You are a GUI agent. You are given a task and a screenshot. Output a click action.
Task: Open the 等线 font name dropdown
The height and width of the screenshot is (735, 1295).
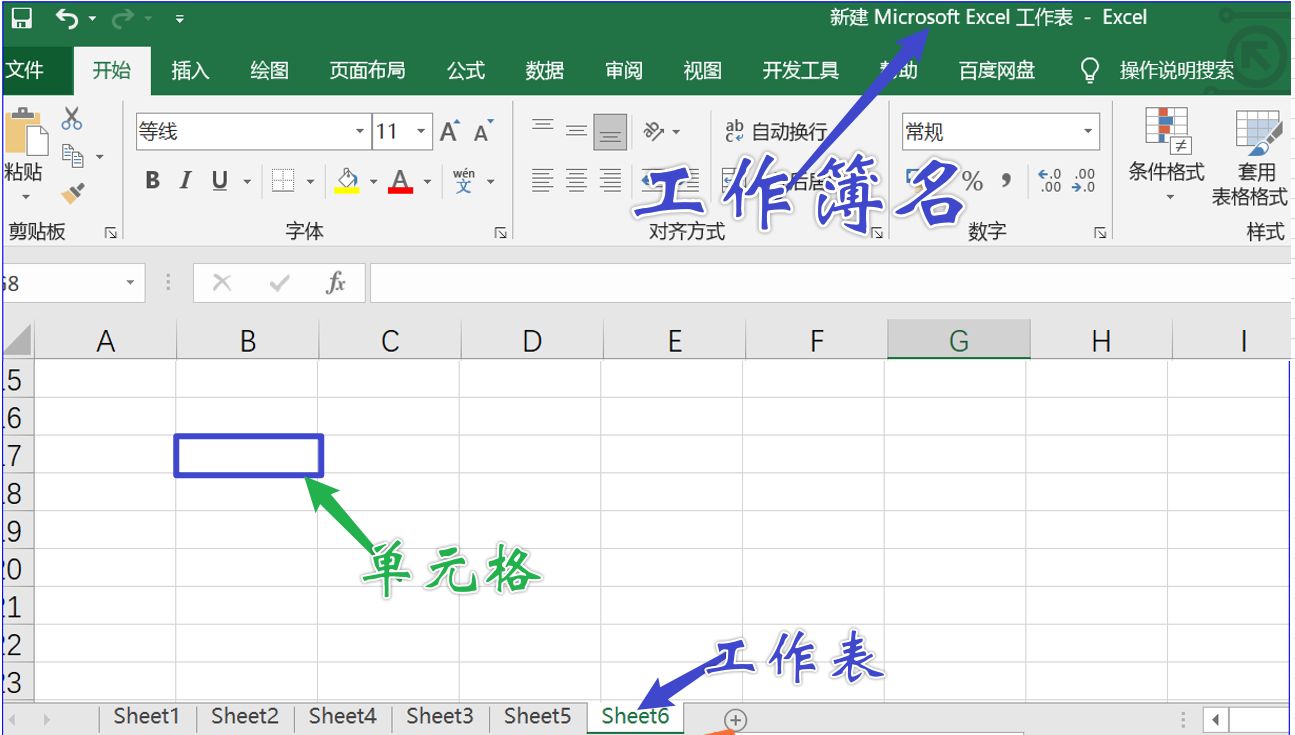click(x=360, y=132)
